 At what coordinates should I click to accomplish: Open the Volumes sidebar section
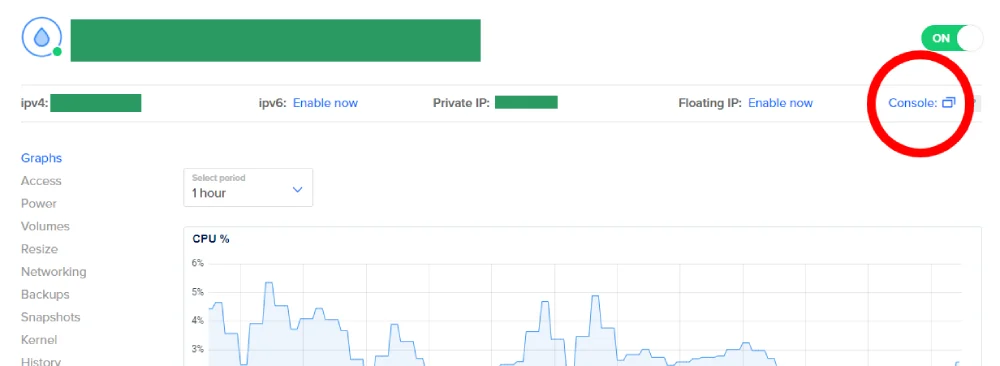(45, 226)
